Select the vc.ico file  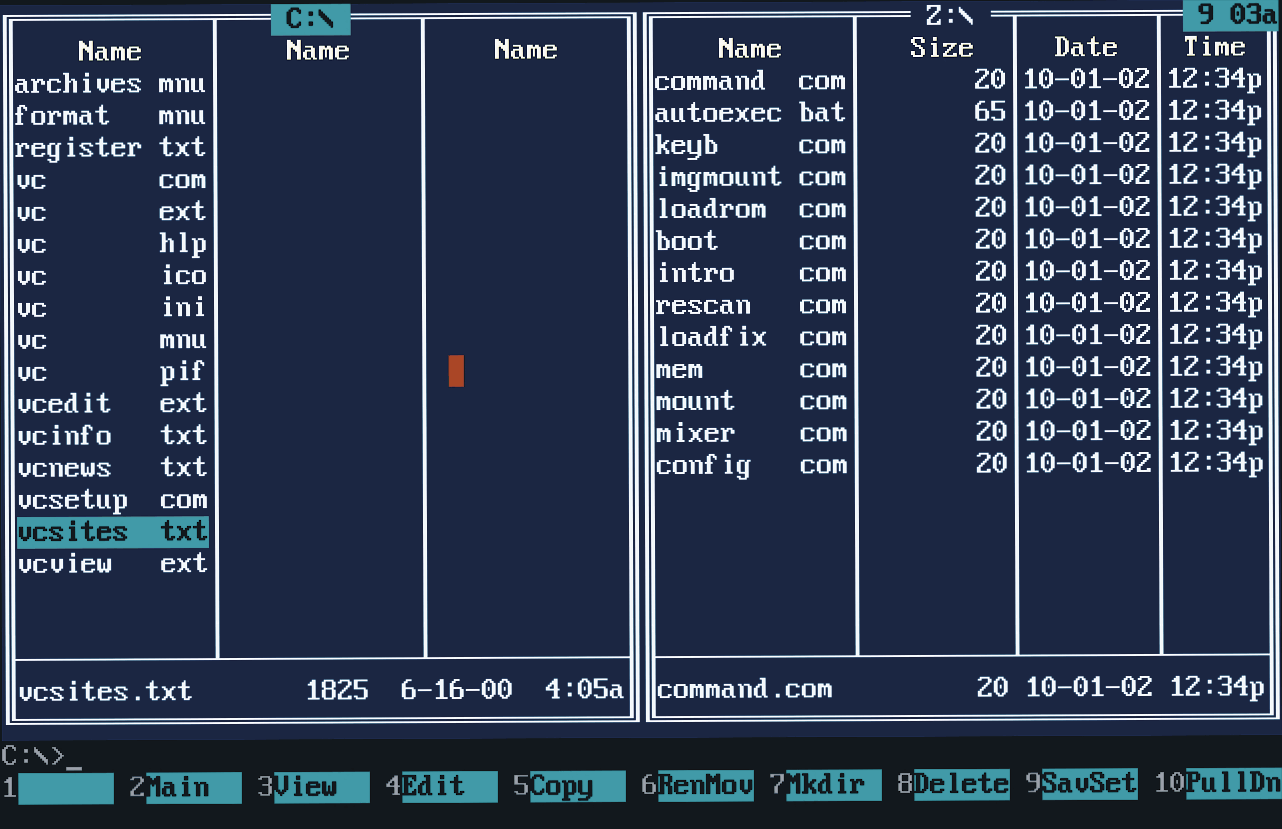coord(112,276)
